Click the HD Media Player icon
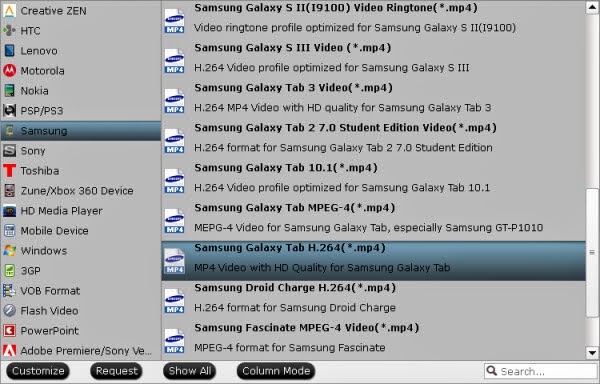 9,211
